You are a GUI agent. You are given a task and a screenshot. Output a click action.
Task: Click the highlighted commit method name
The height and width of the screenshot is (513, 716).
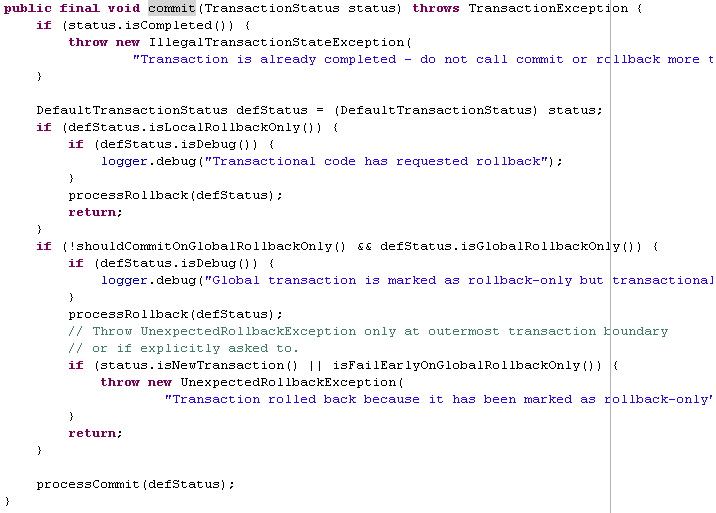tap(172, 8)
